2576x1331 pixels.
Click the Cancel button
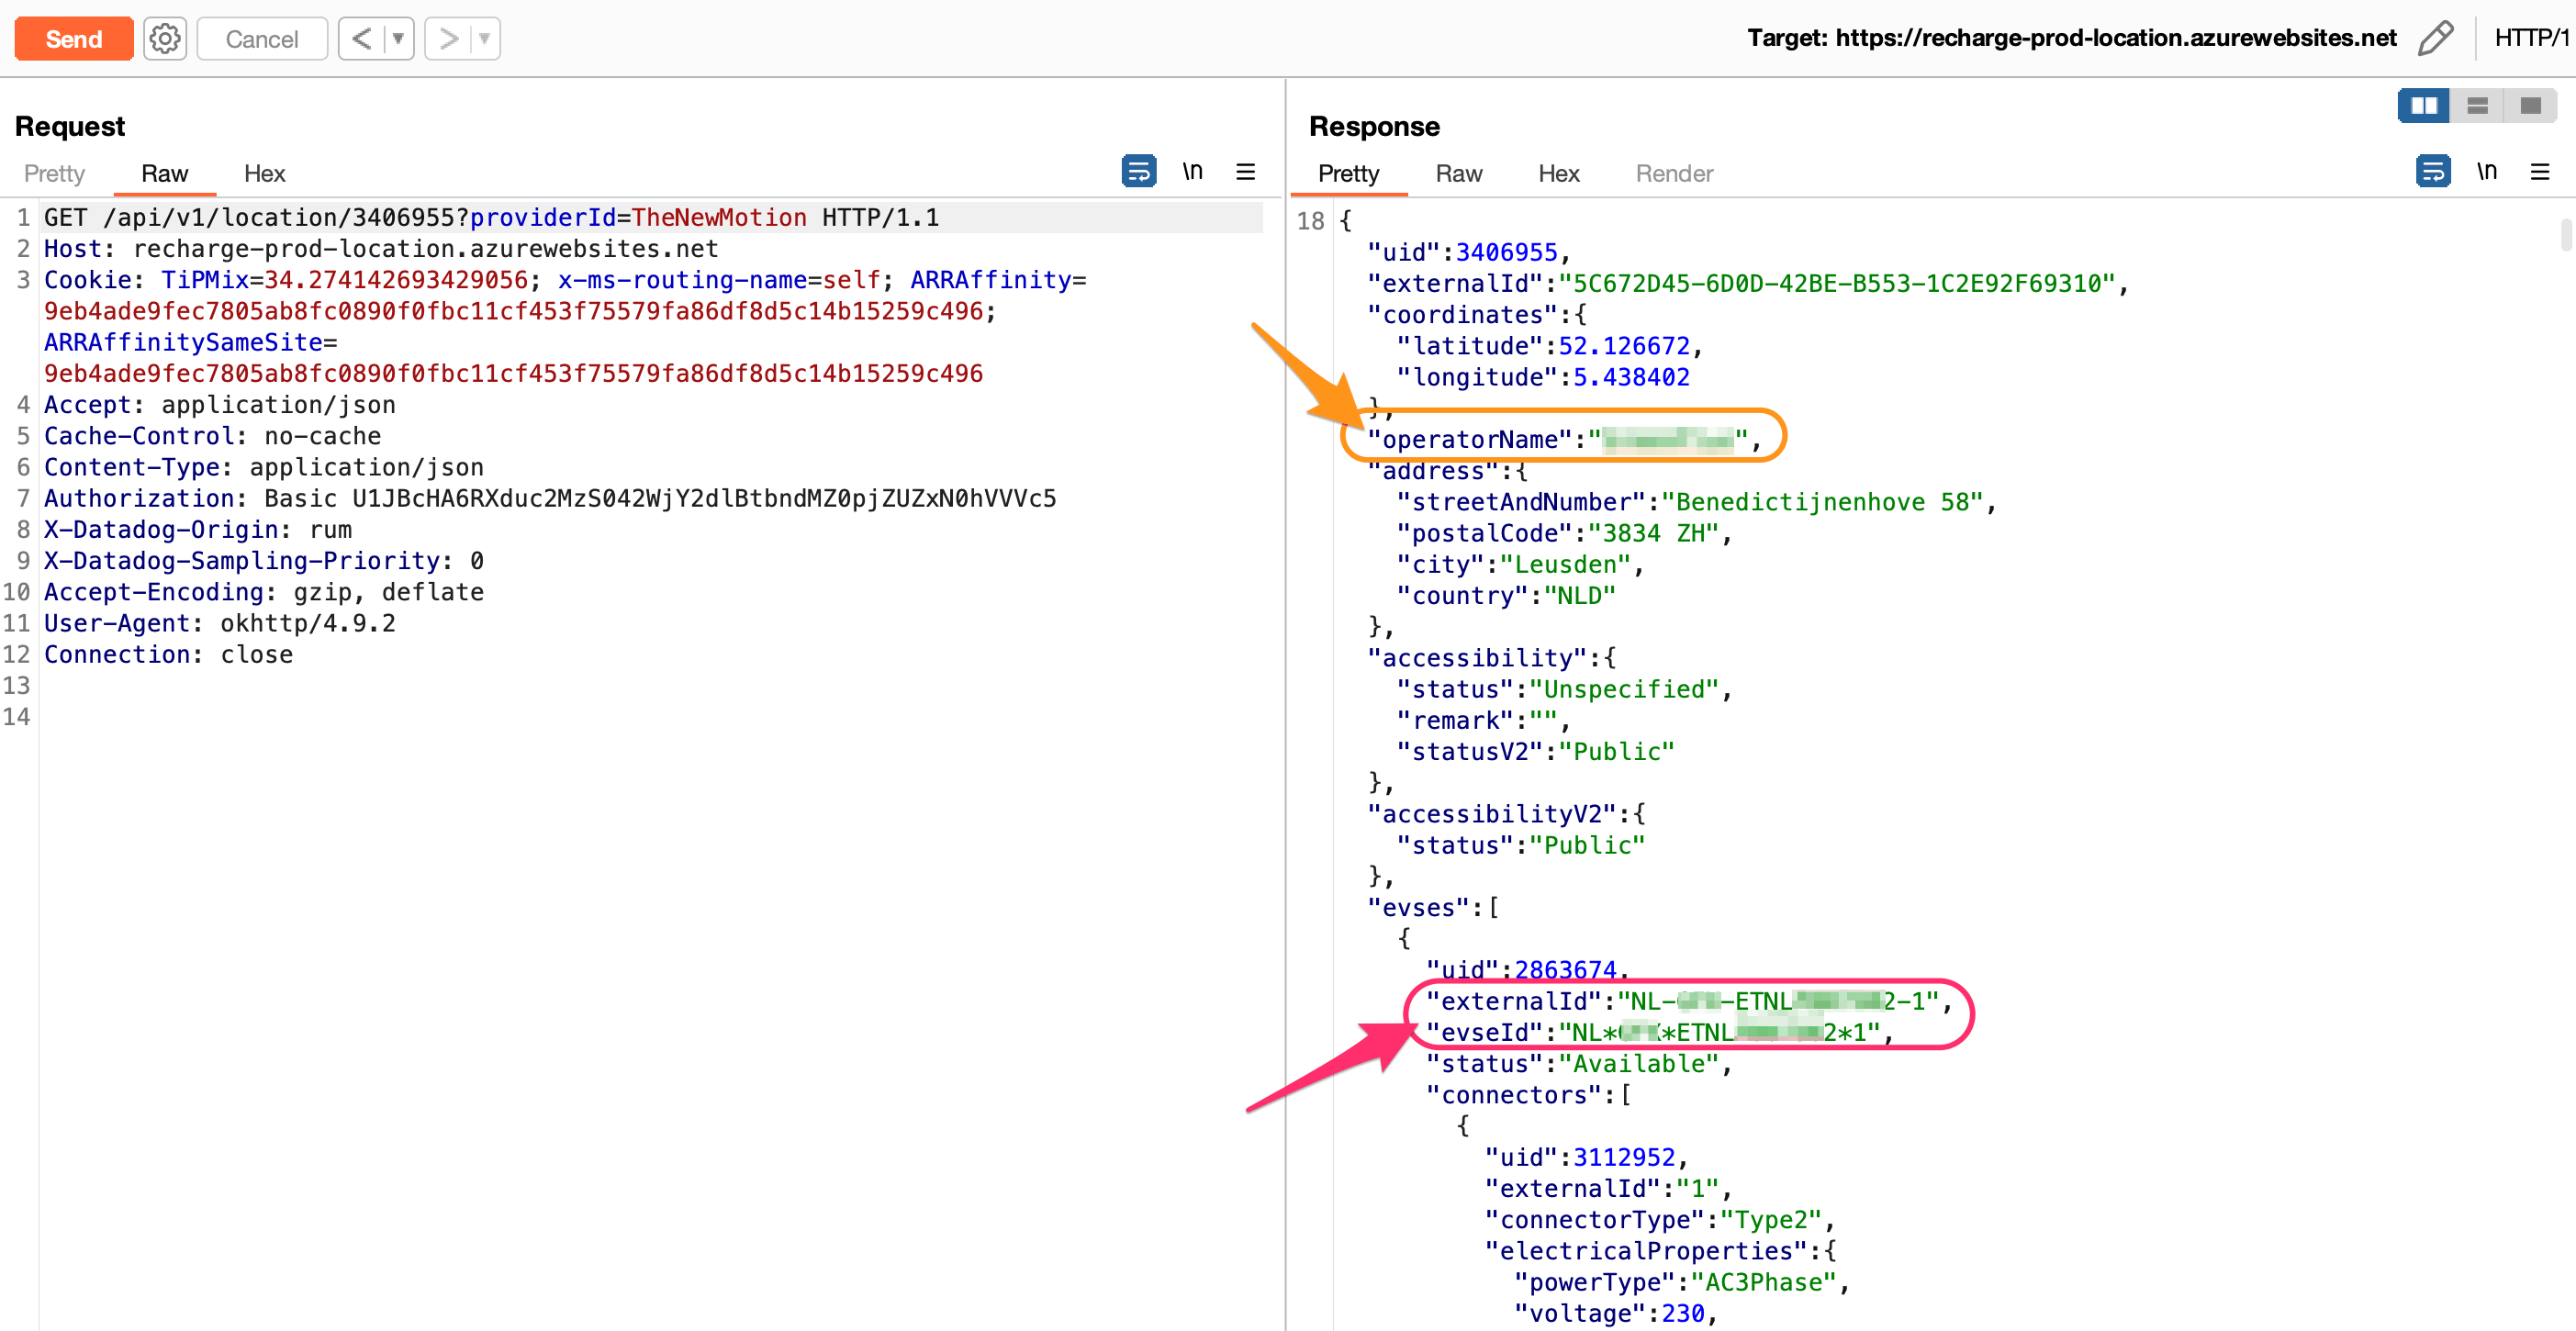click(x=262, y=39)
